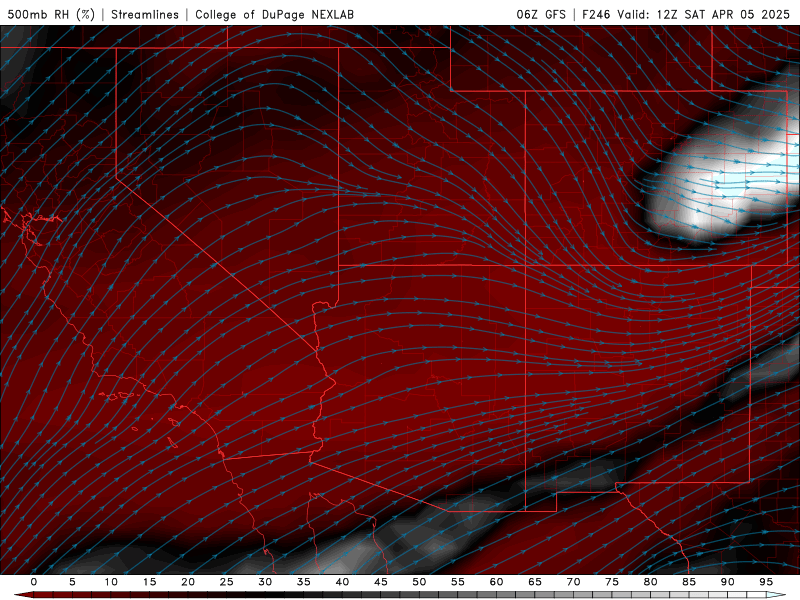Click the "Streamlines" header label

145,14
